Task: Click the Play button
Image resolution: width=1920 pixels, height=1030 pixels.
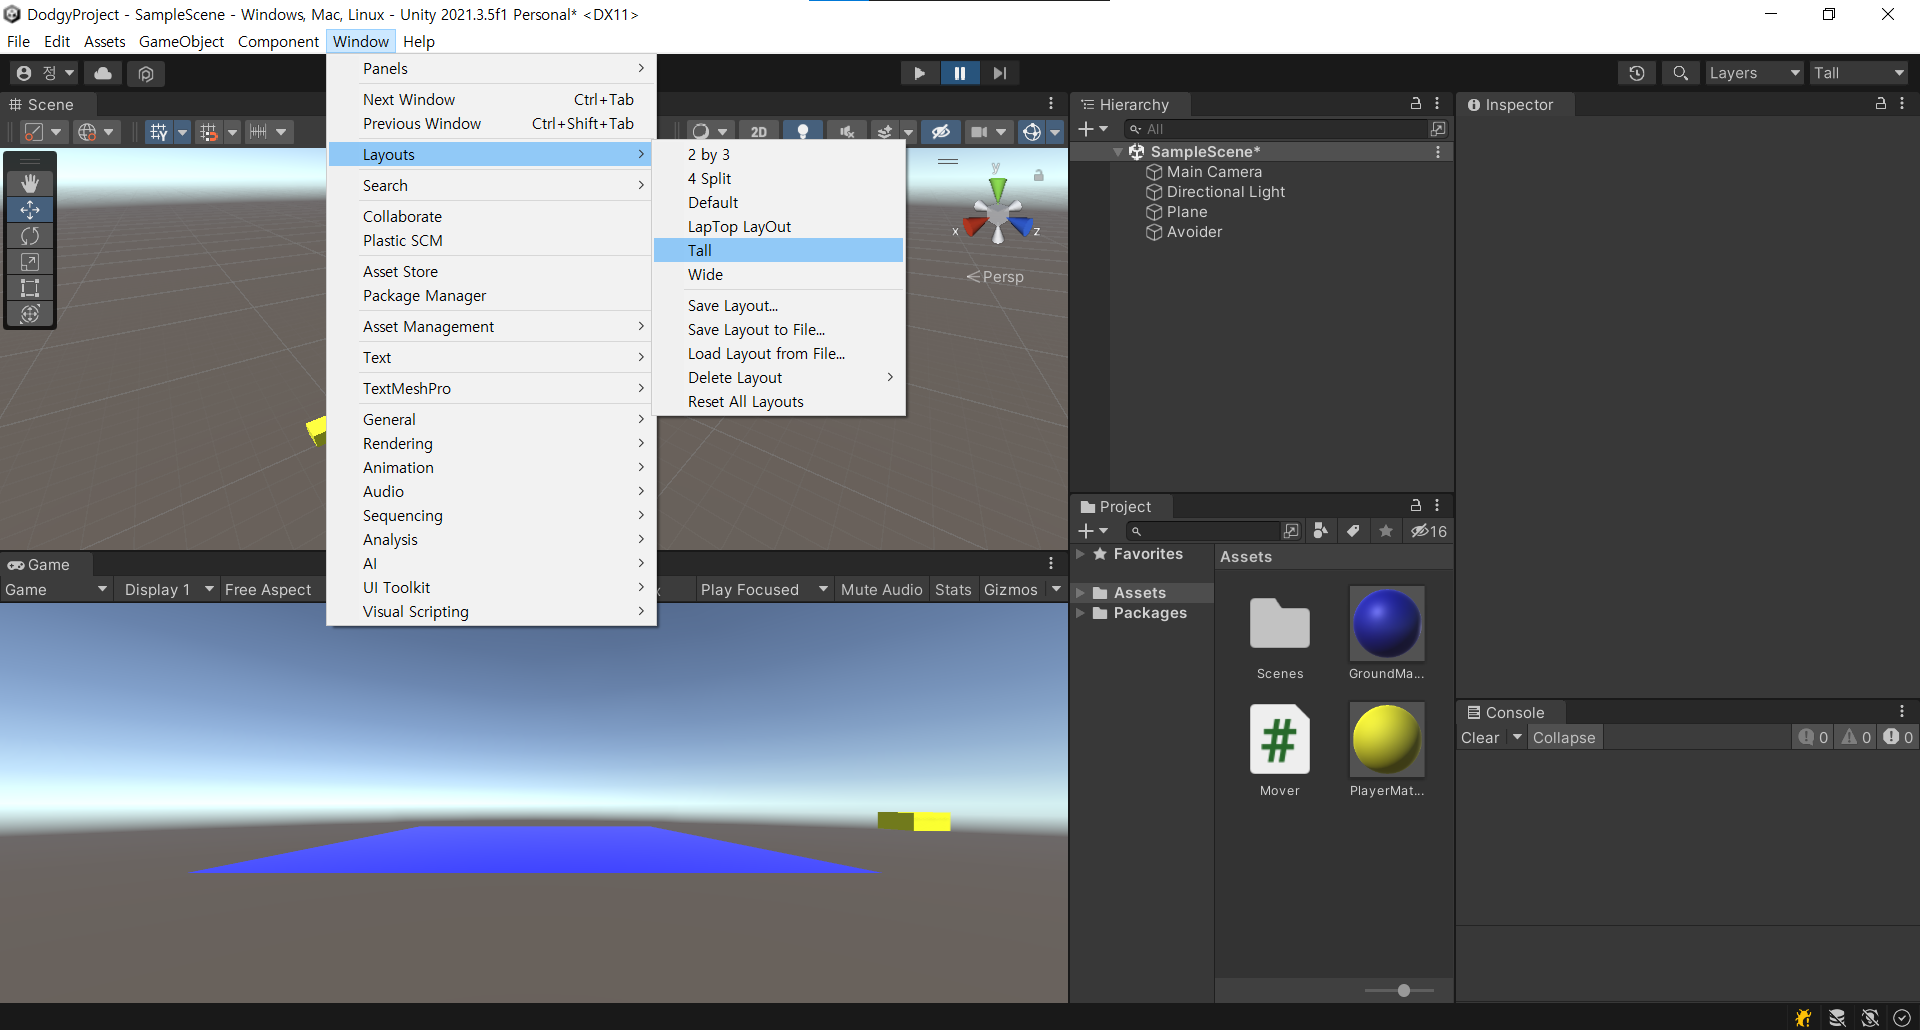Action: (x=918, y=73)
